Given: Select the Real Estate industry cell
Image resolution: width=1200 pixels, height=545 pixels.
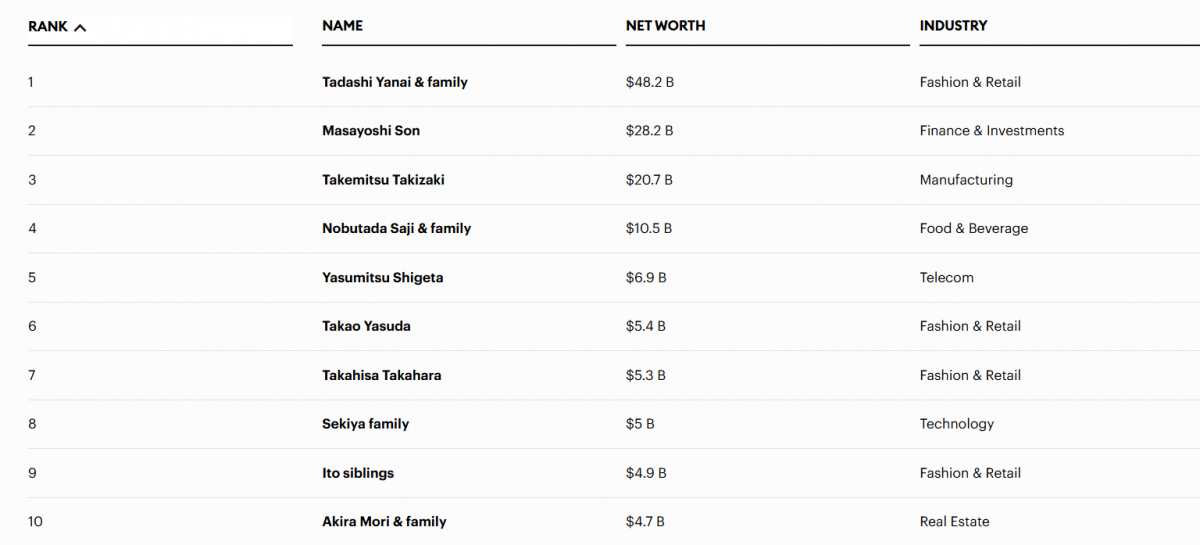Looking at the screenshot, I should coord(954,522).
